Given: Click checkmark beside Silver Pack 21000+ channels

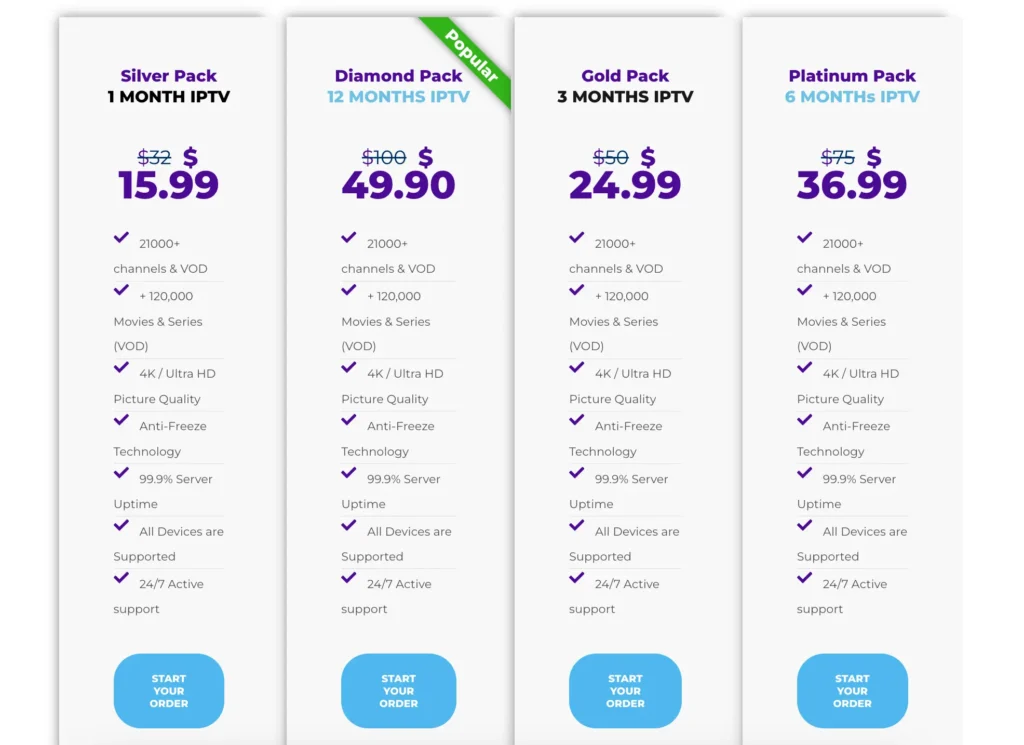Looking at the screenshot, I should [121, 237].
